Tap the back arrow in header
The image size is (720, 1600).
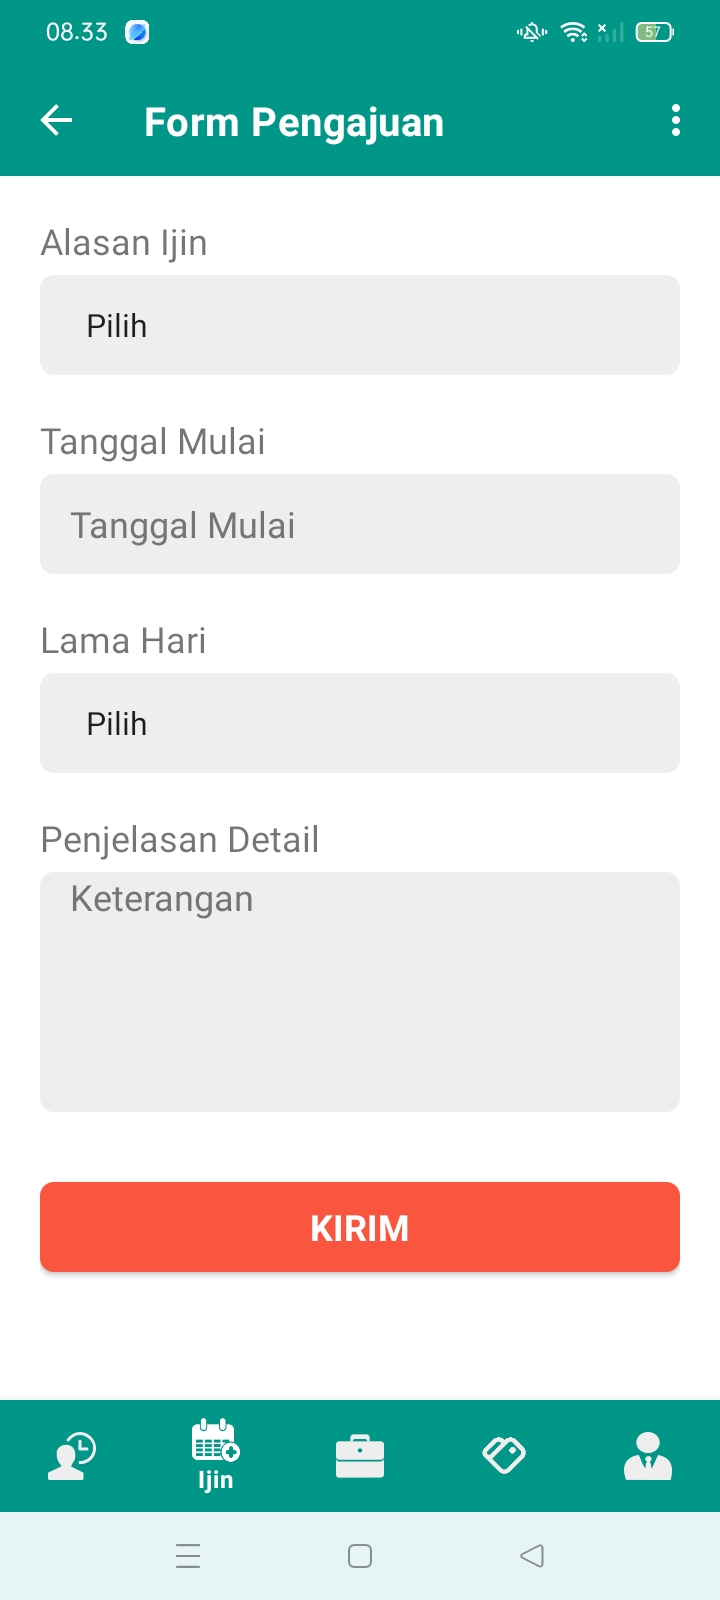pyautogui.click(x=57, y=121)
